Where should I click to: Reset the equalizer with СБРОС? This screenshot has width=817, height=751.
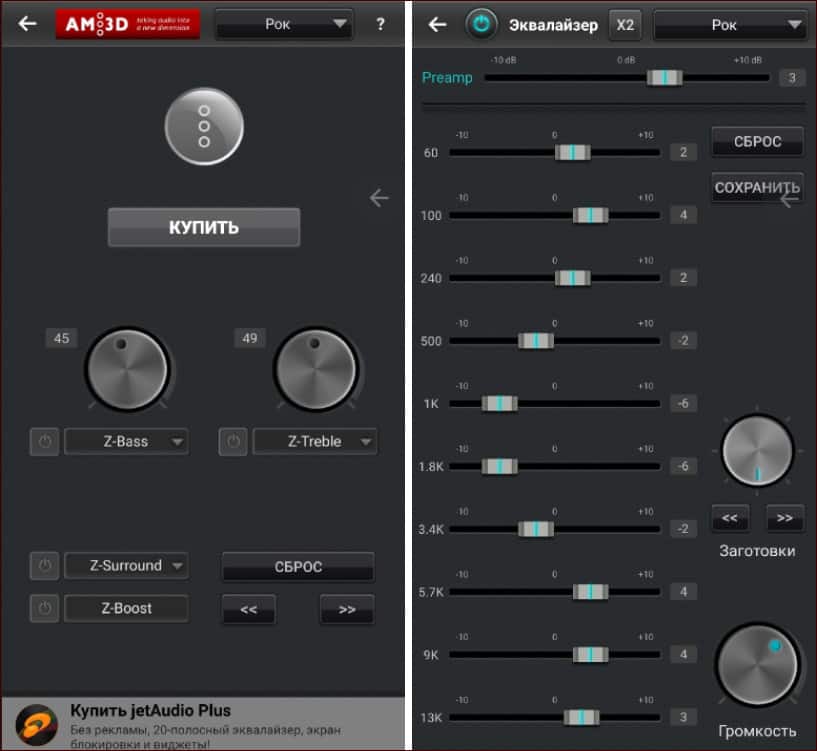tap(757, 141)
